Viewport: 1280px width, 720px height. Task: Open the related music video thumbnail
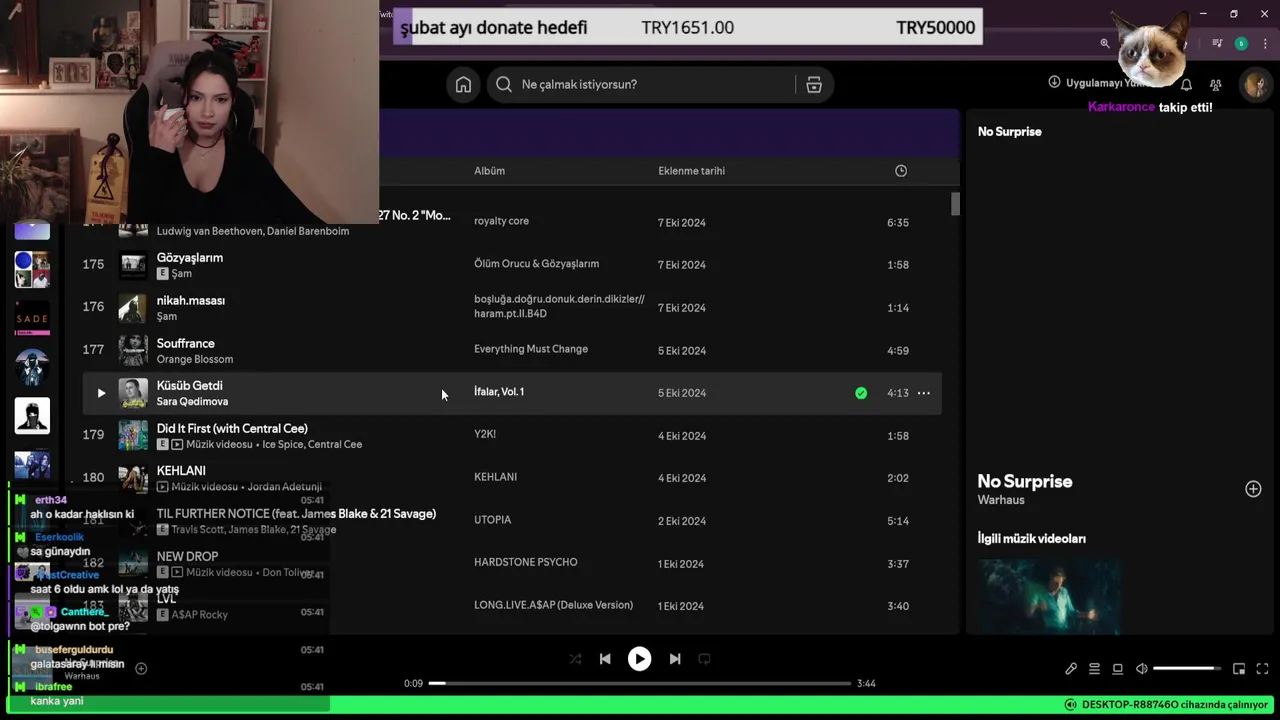tap(1048, 596)
